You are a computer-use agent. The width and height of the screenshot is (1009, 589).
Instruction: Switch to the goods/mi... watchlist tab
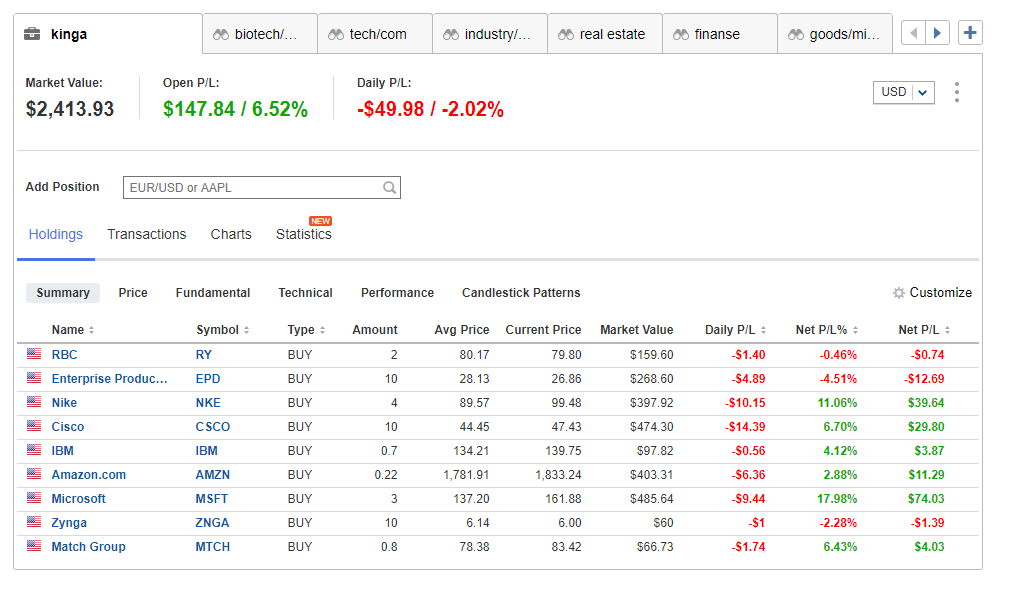(835, 34)
